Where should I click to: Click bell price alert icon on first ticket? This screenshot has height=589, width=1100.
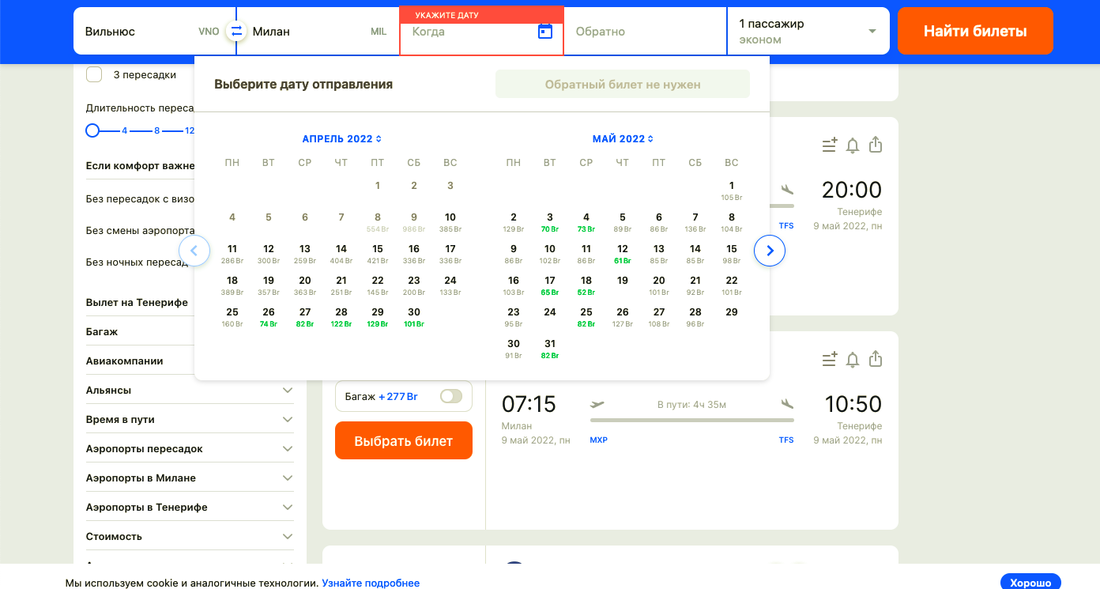[852, 146]
